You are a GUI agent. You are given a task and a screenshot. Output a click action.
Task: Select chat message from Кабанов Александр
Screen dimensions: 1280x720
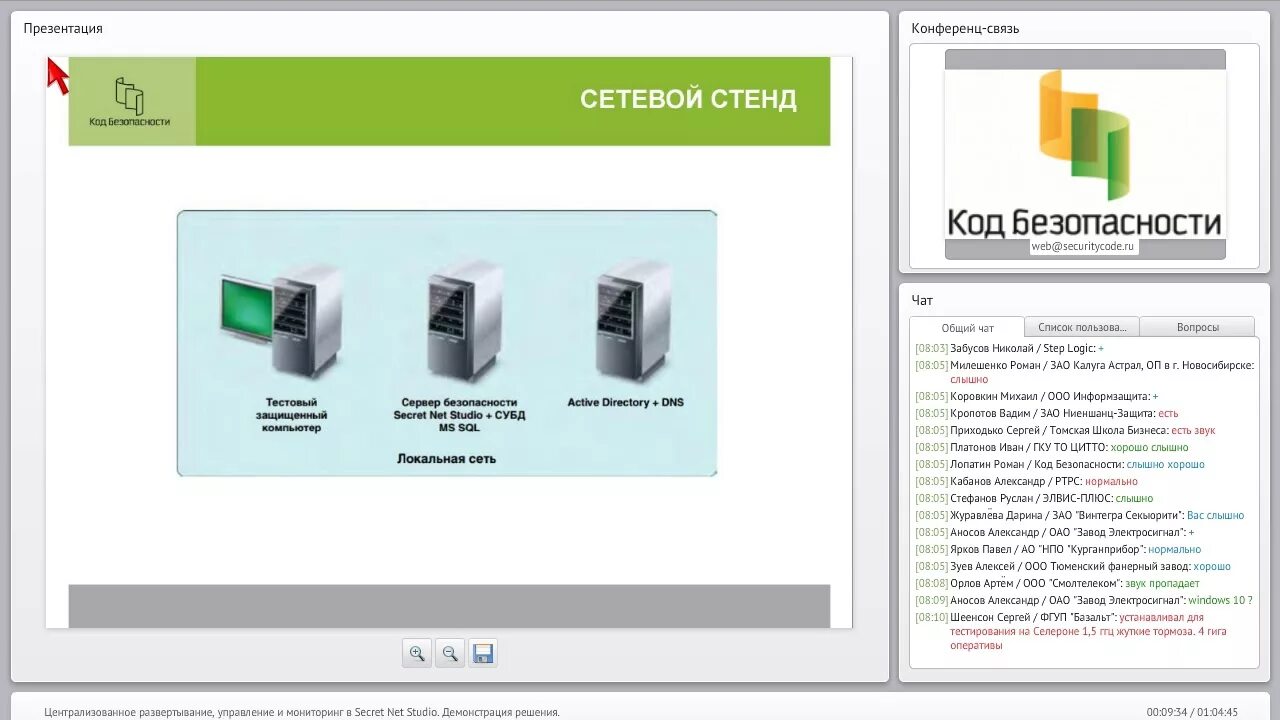1026,481
